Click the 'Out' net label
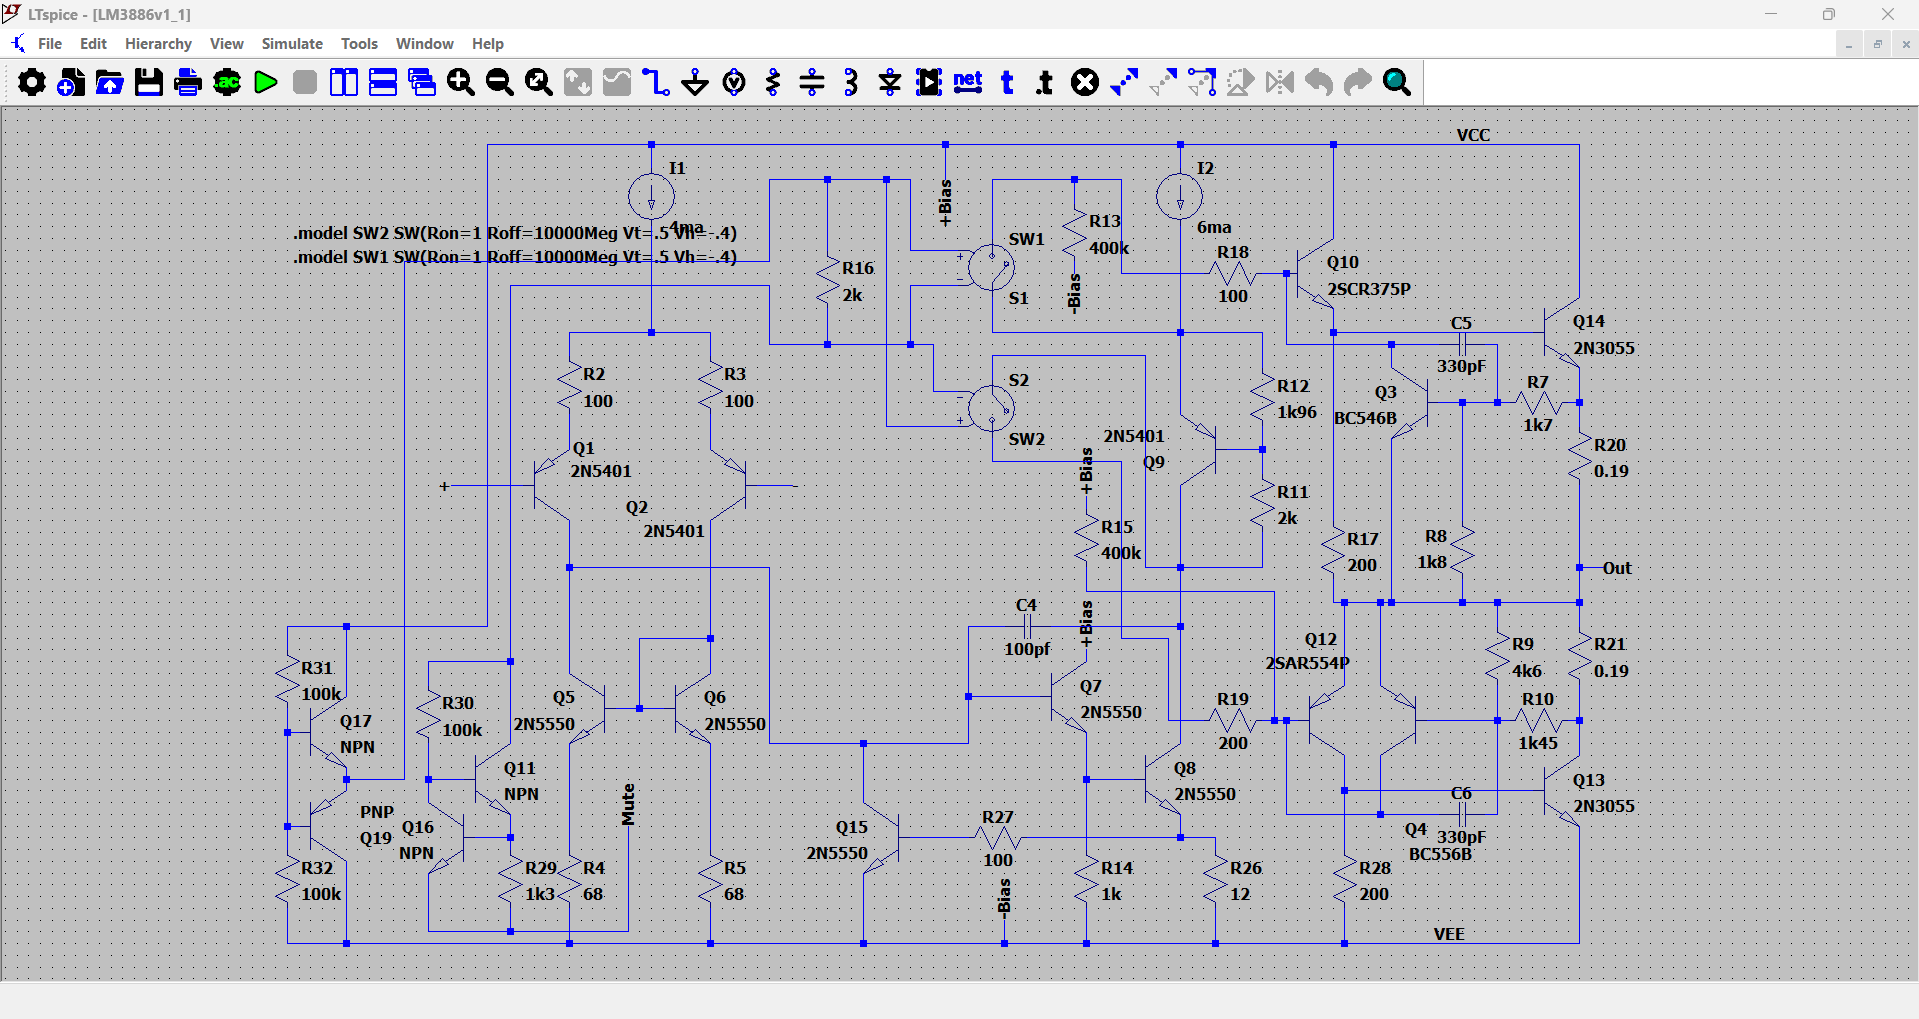1919x1019 pixels. (1617, 568)
